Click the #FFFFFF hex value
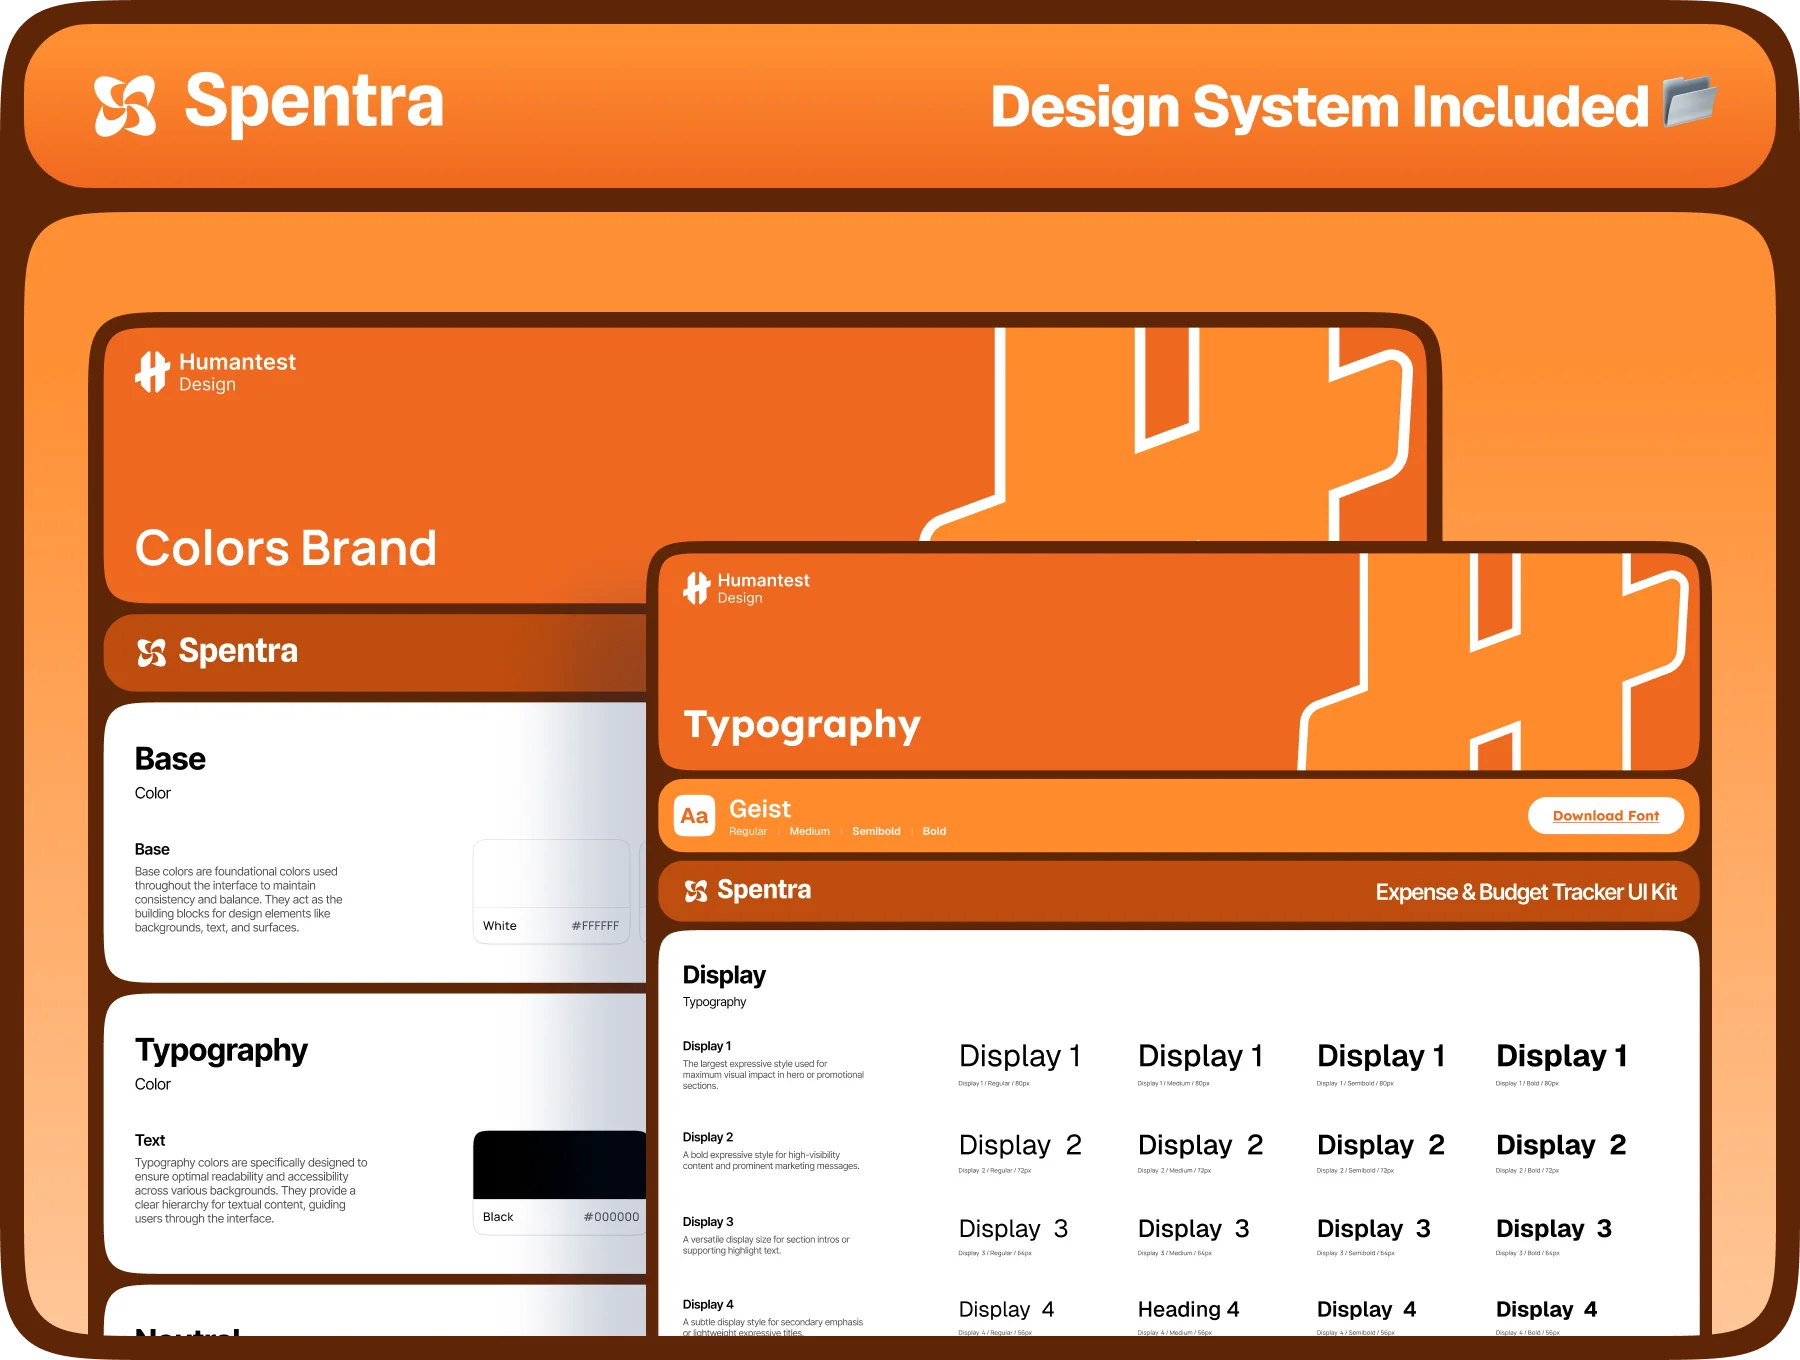 (595, 926)
